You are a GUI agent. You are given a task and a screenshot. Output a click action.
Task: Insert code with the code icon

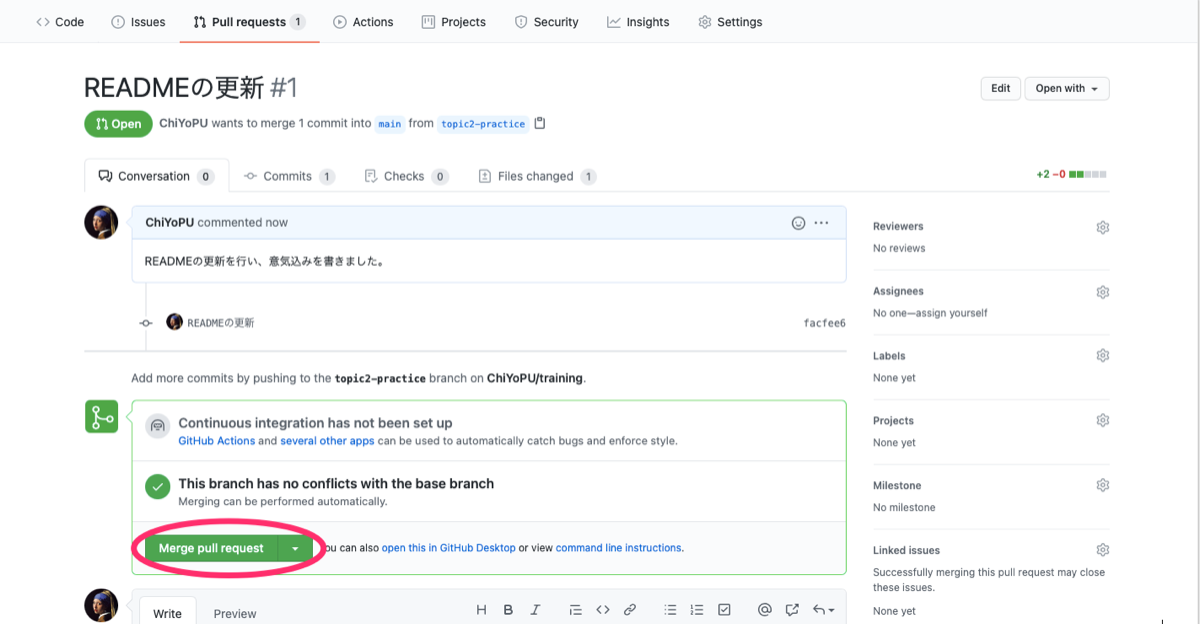[x=603, y=609]
